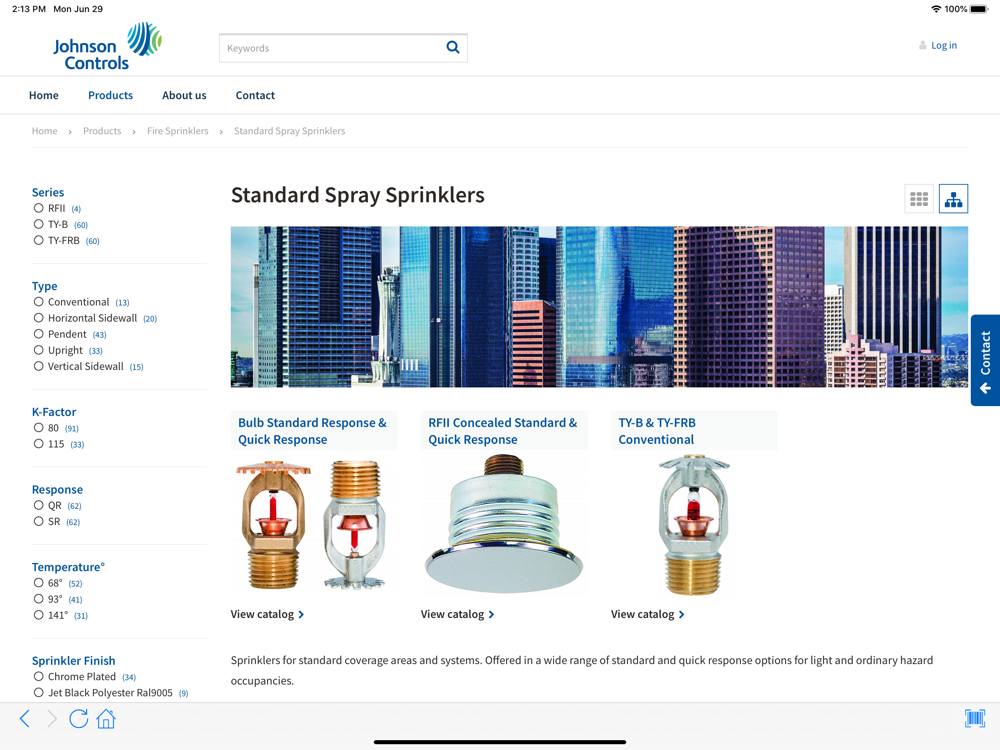Go to Products breadcrumb
Screen dimensions: 1000x750
[102, 131]
